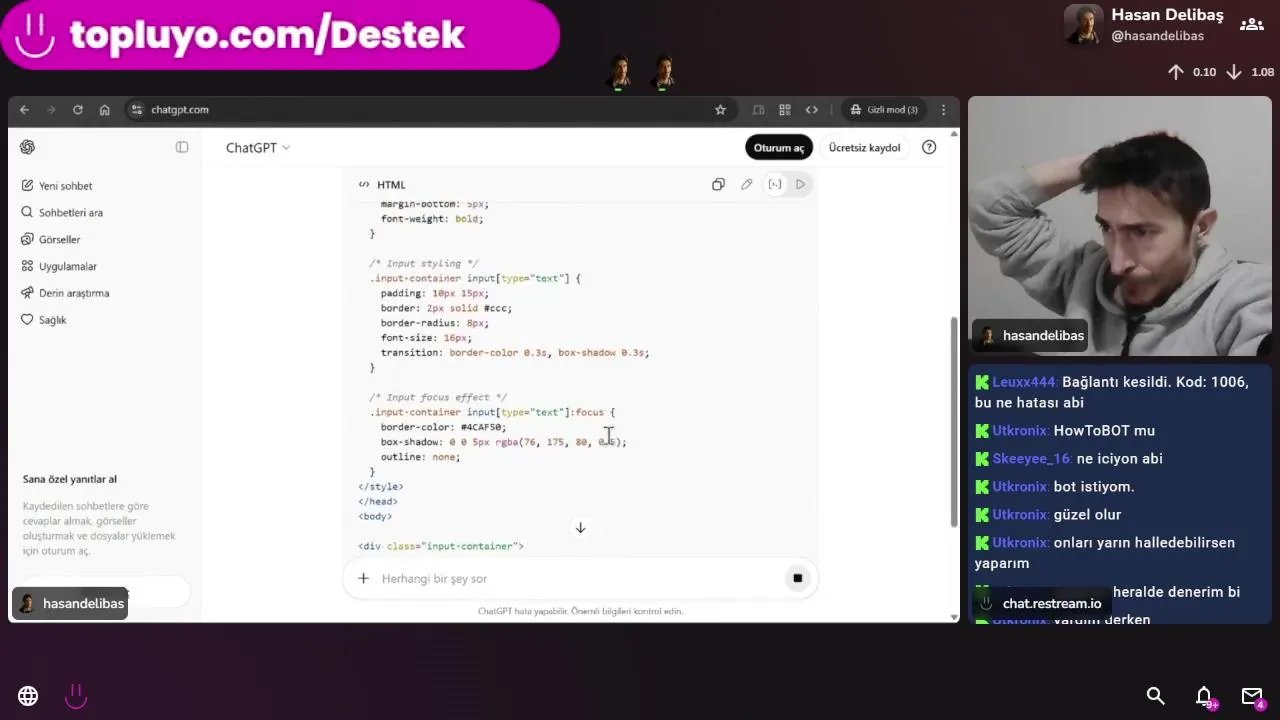Open the notifications bell icon
The width and height of the screenshot is (1280, 720).
[1205, 696]
